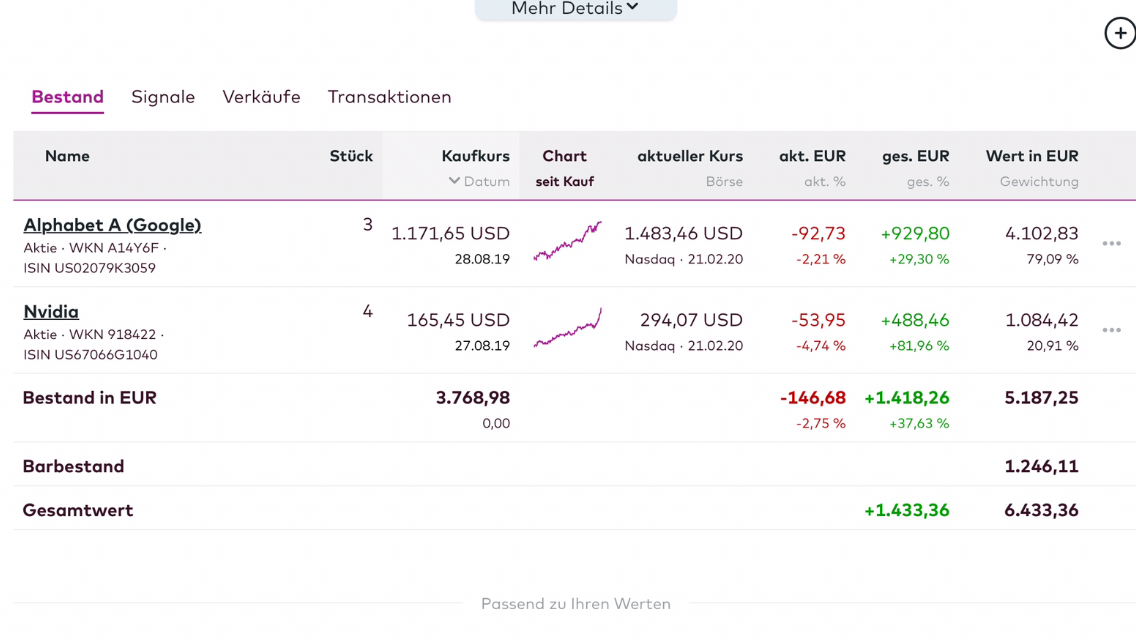Open the three-dot menu for Alphabet A
Screen dimensions: 1136x640
tap(1111, 244)
